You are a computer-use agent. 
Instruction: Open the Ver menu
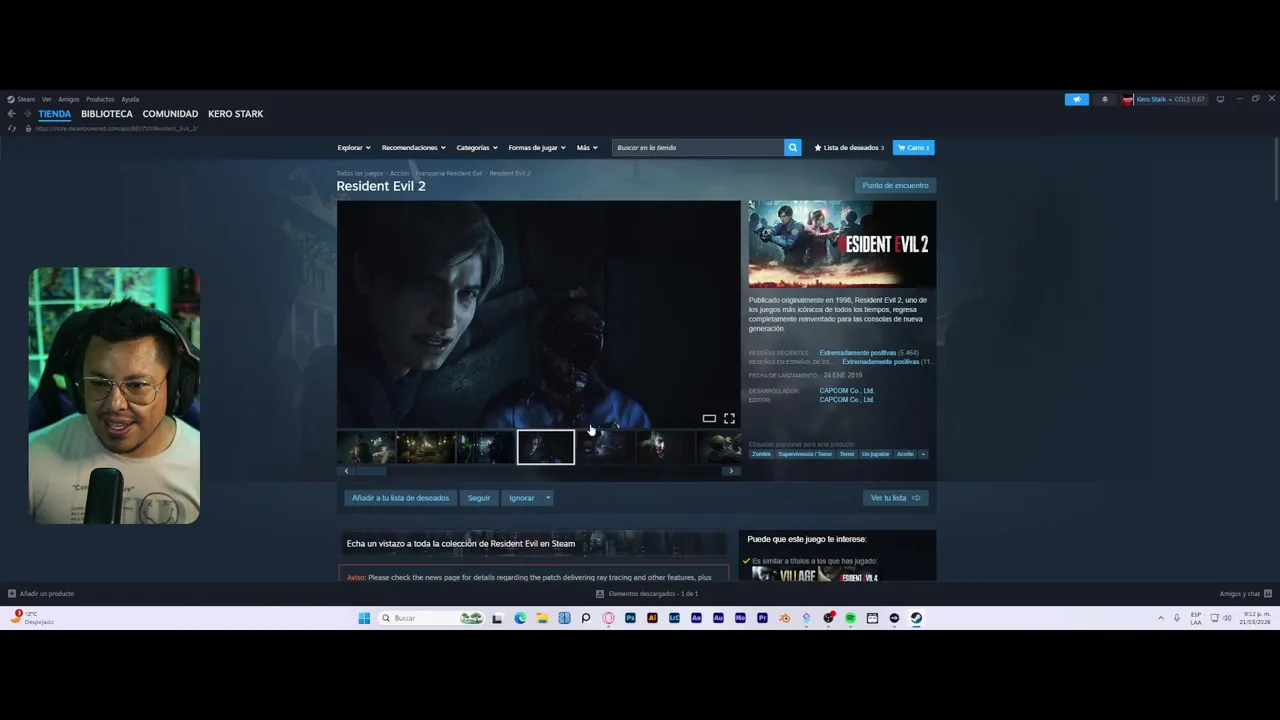pyautogui.click(x=46, y=99)
